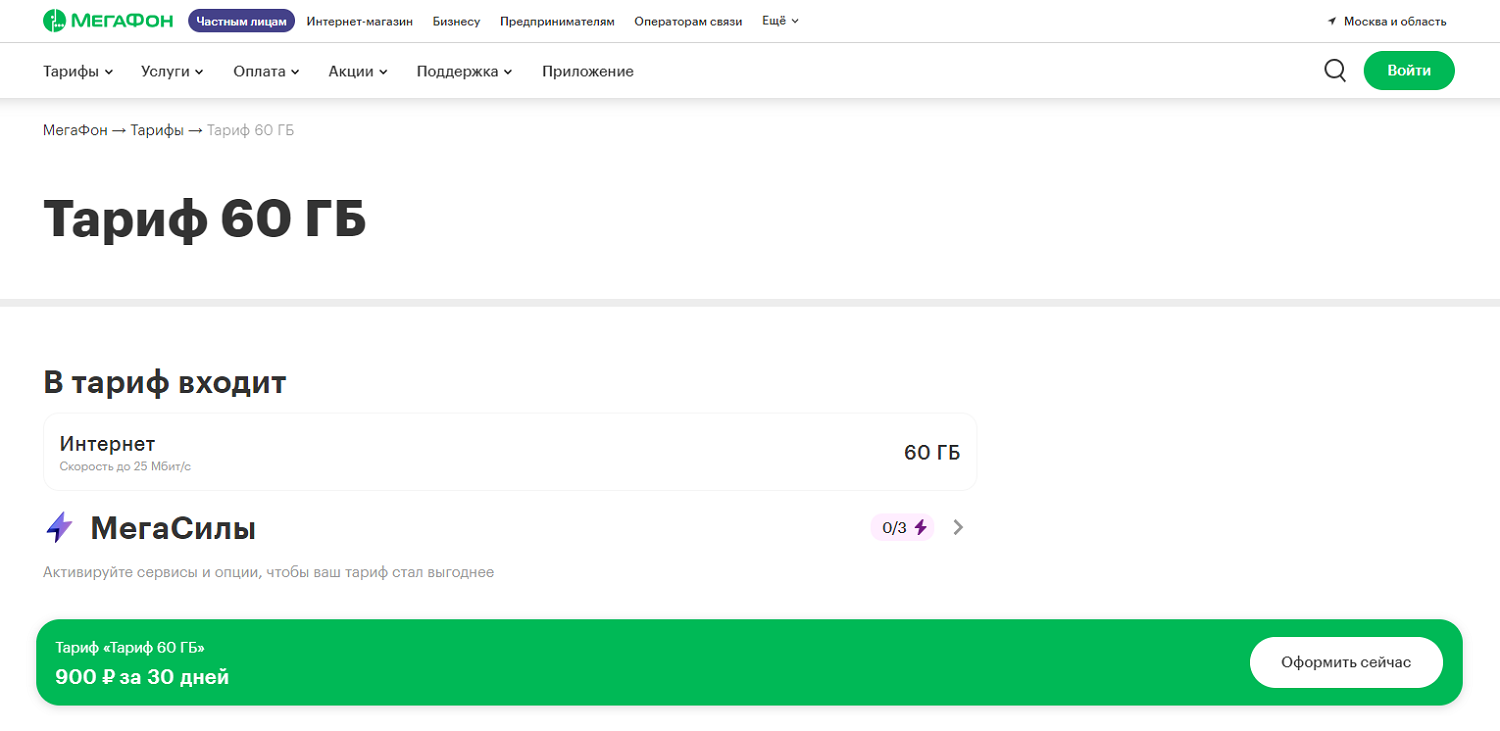Click the location arrow icon near Москва
The height and width of the screenshot is (731, 1500).
tap(1332, 21)
